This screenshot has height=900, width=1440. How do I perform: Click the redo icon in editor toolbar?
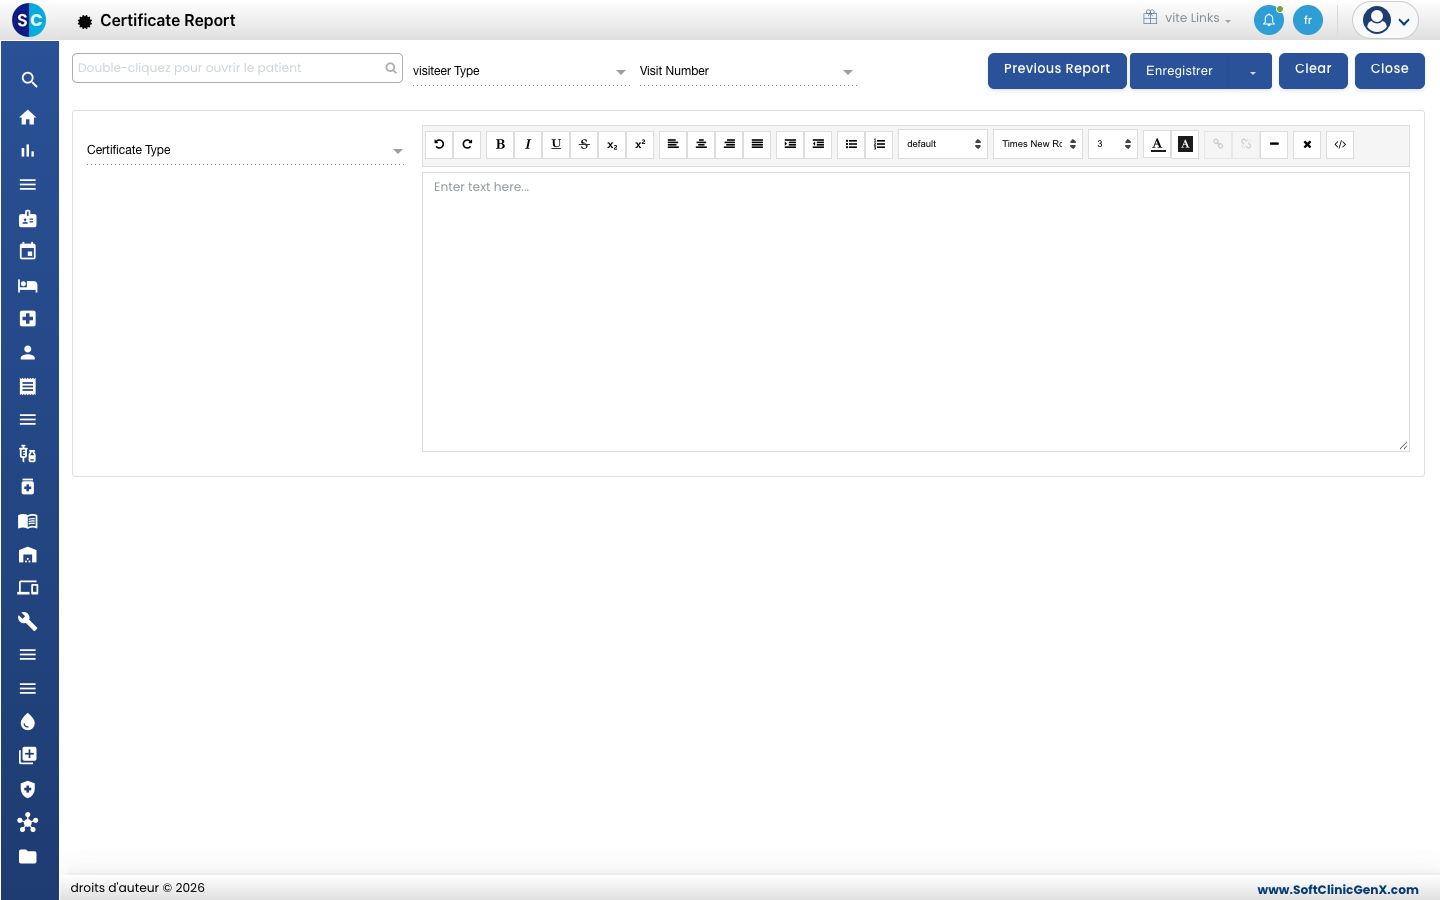click(x=467, y=144)
